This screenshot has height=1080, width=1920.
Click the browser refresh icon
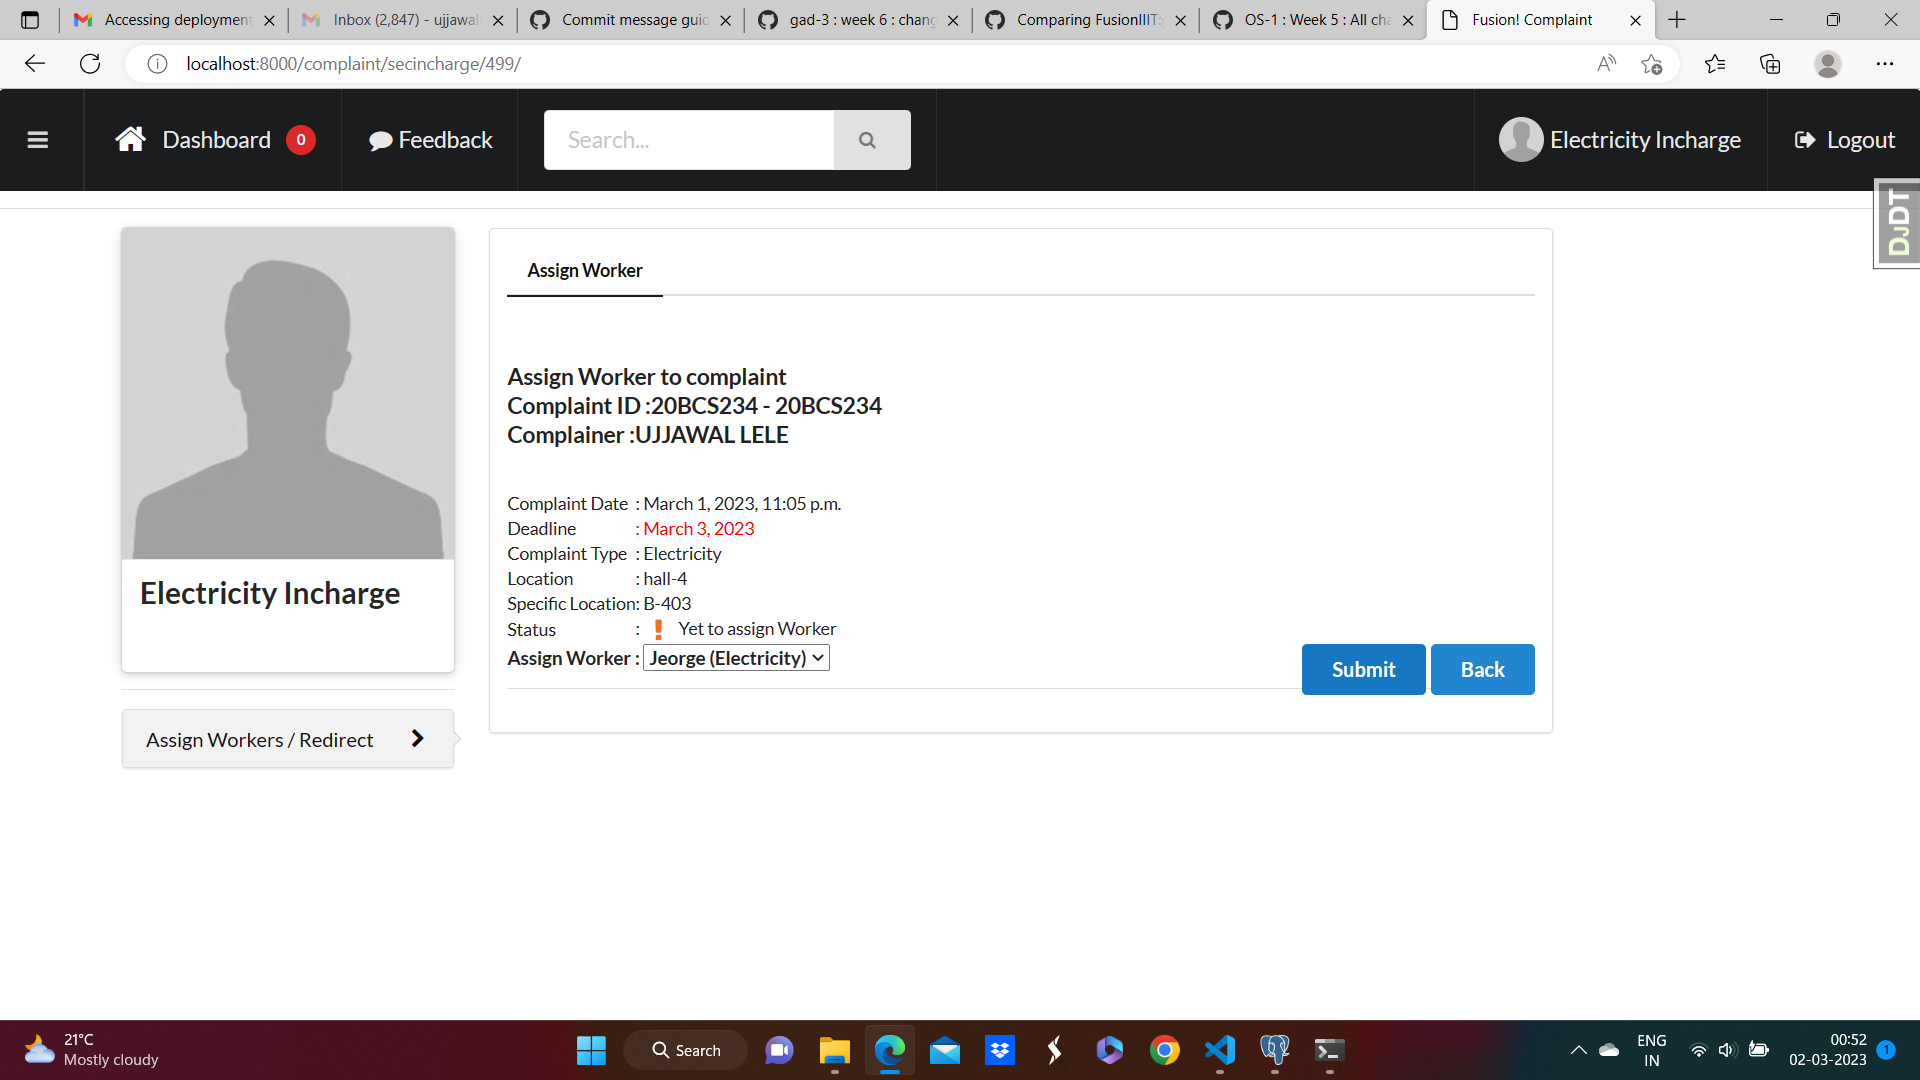pos(90,64)
